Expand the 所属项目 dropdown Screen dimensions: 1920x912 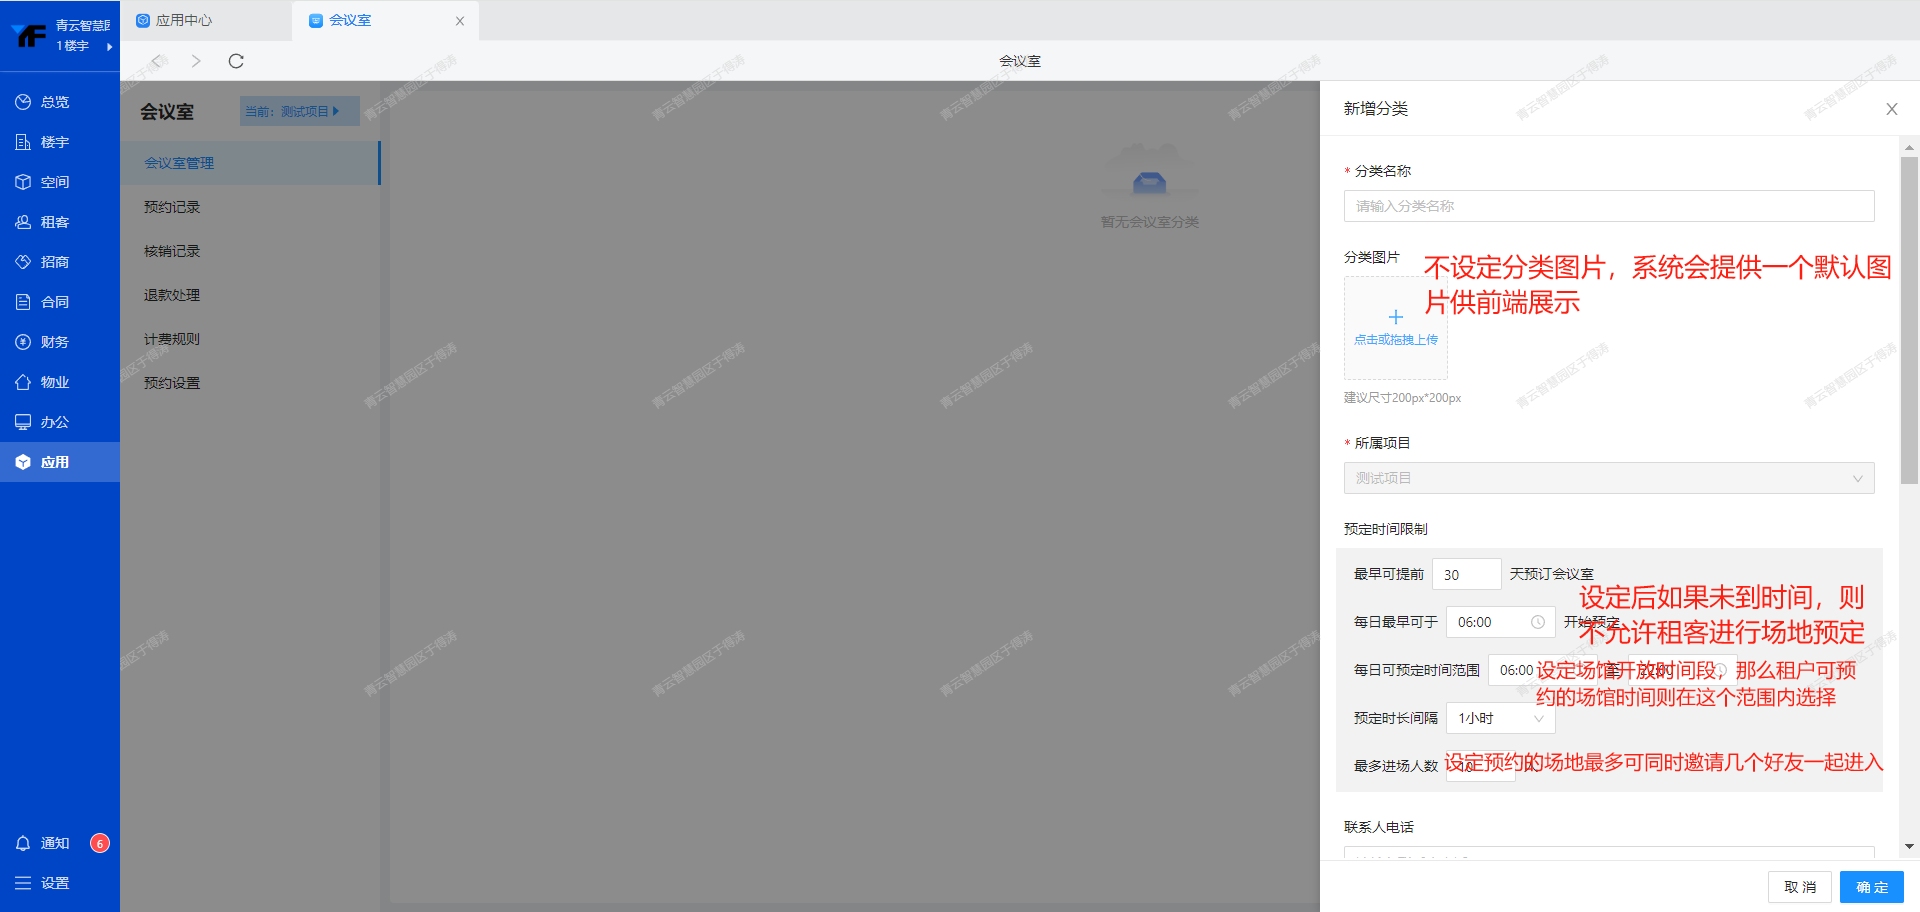coord(1608,478)
